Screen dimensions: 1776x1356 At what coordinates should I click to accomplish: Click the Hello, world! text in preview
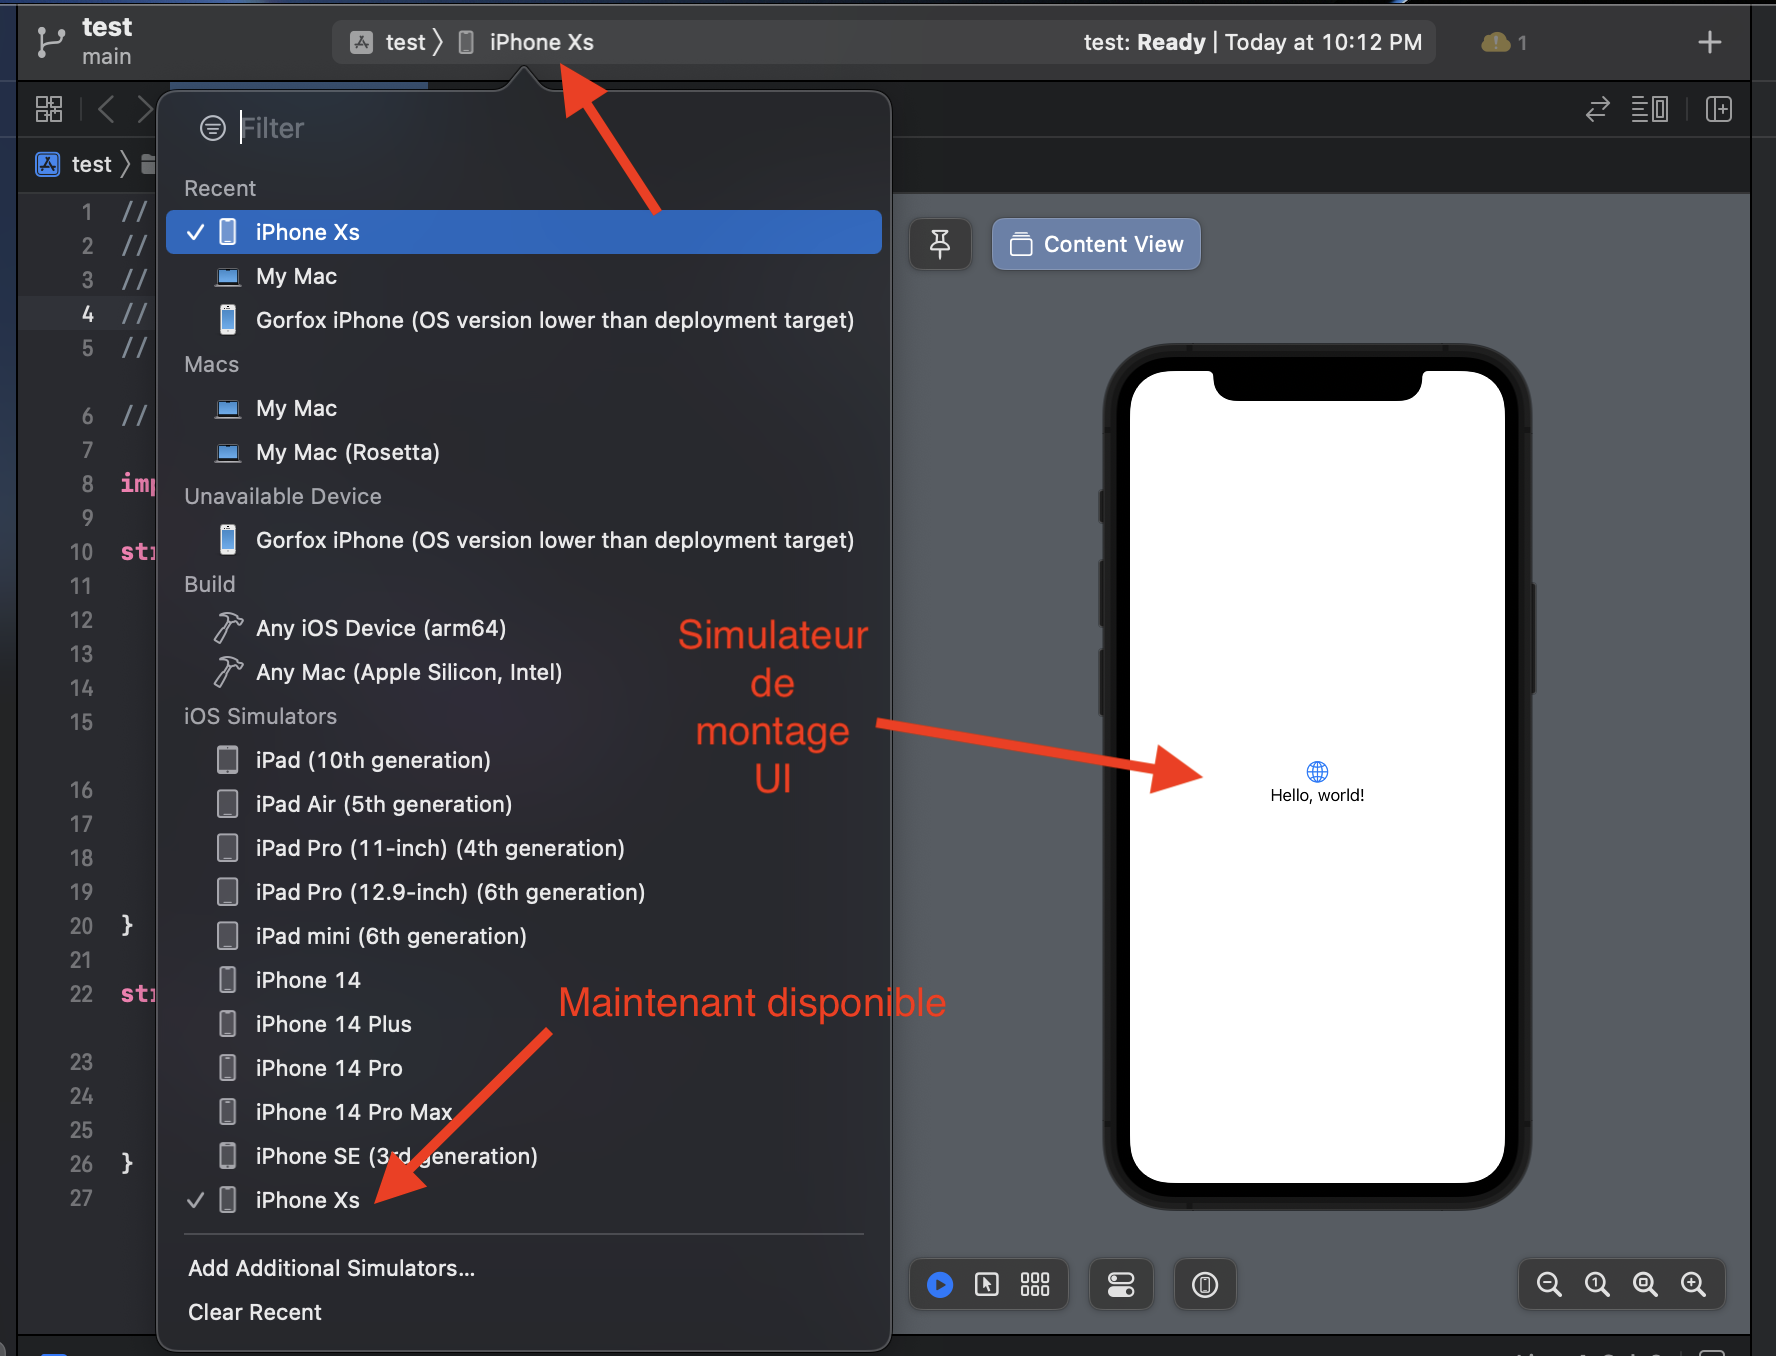click(x=1317, y=795)
